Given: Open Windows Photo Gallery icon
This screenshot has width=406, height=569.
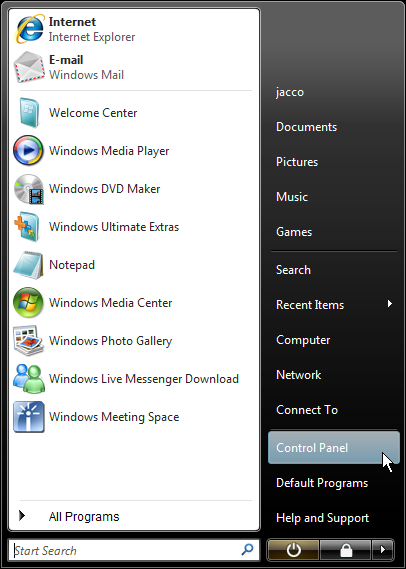Looking at the screenshot, I should click(29, 341).
